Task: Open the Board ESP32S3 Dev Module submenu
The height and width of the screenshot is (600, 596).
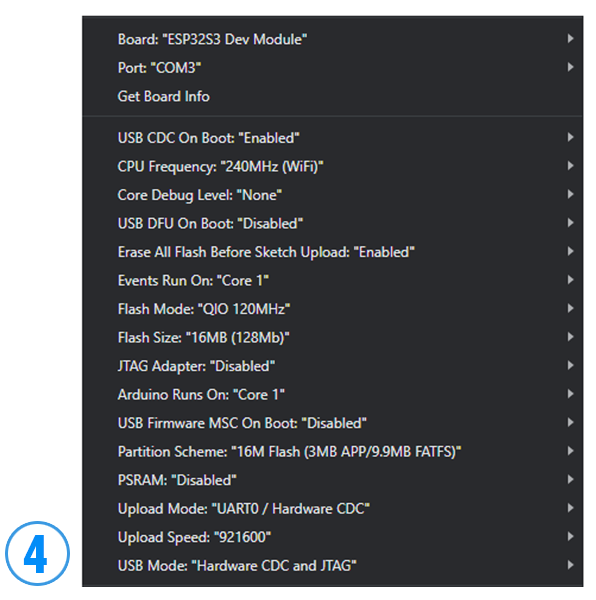Action: (332, 39)
